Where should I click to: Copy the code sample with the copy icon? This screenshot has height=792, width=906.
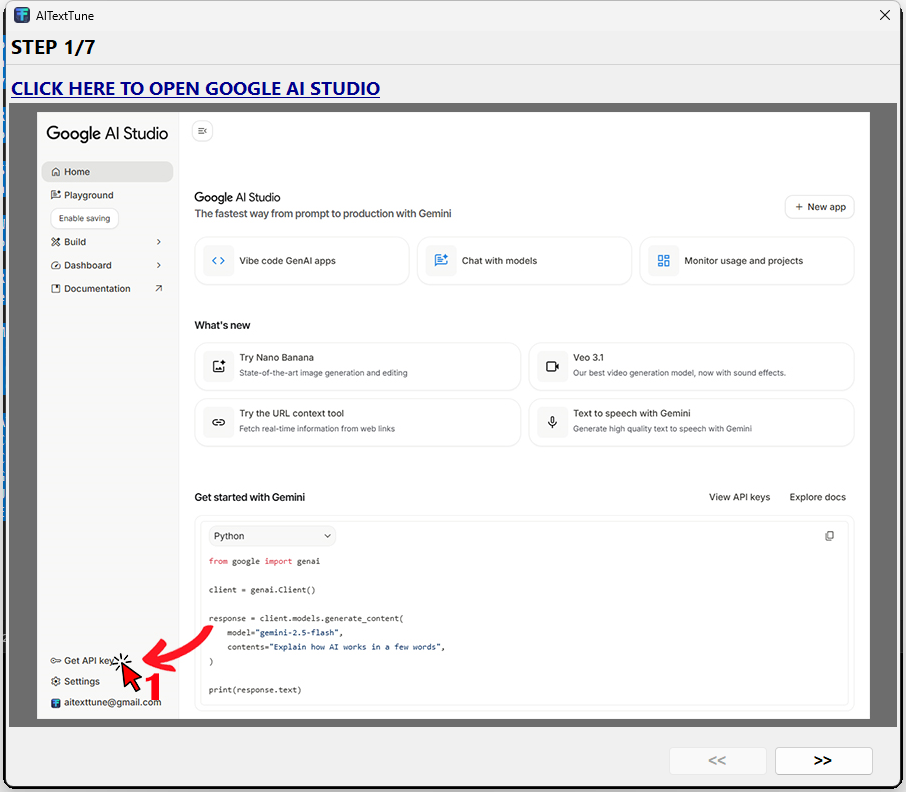click(829, 536)
